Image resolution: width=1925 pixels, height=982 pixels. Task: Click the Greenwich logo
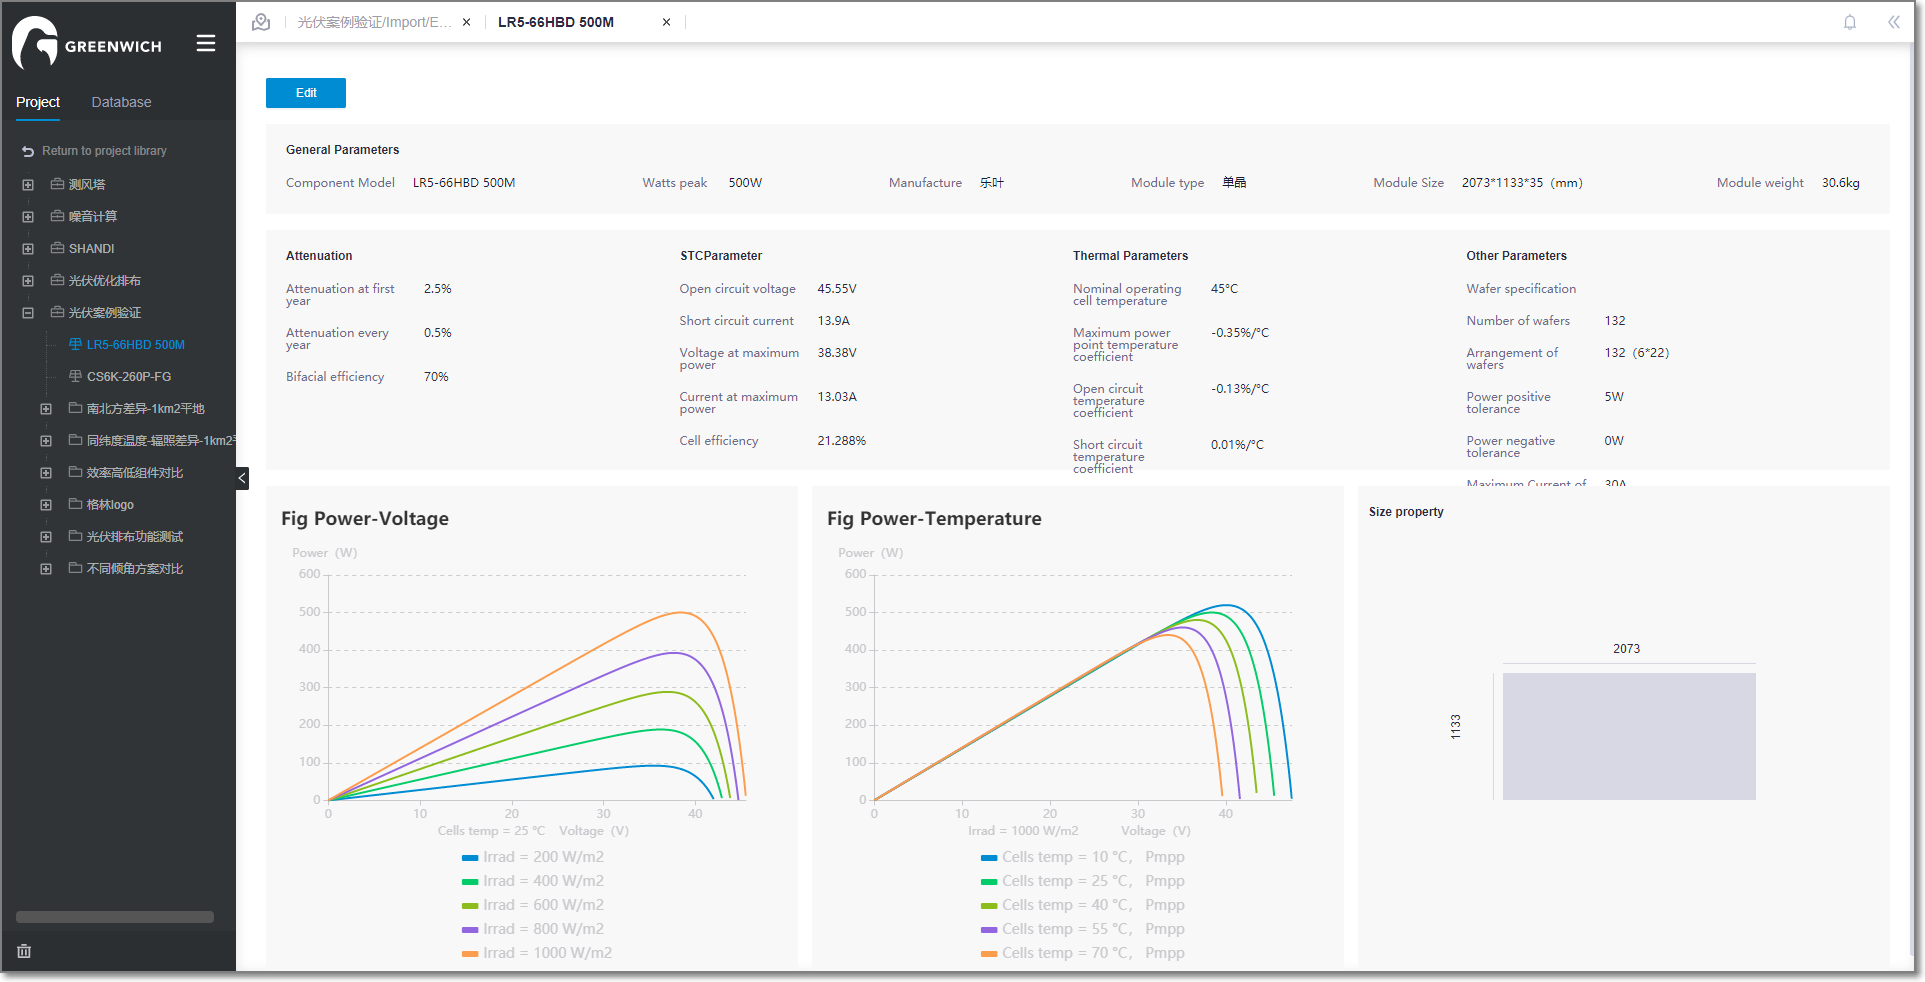click(86, 43)
